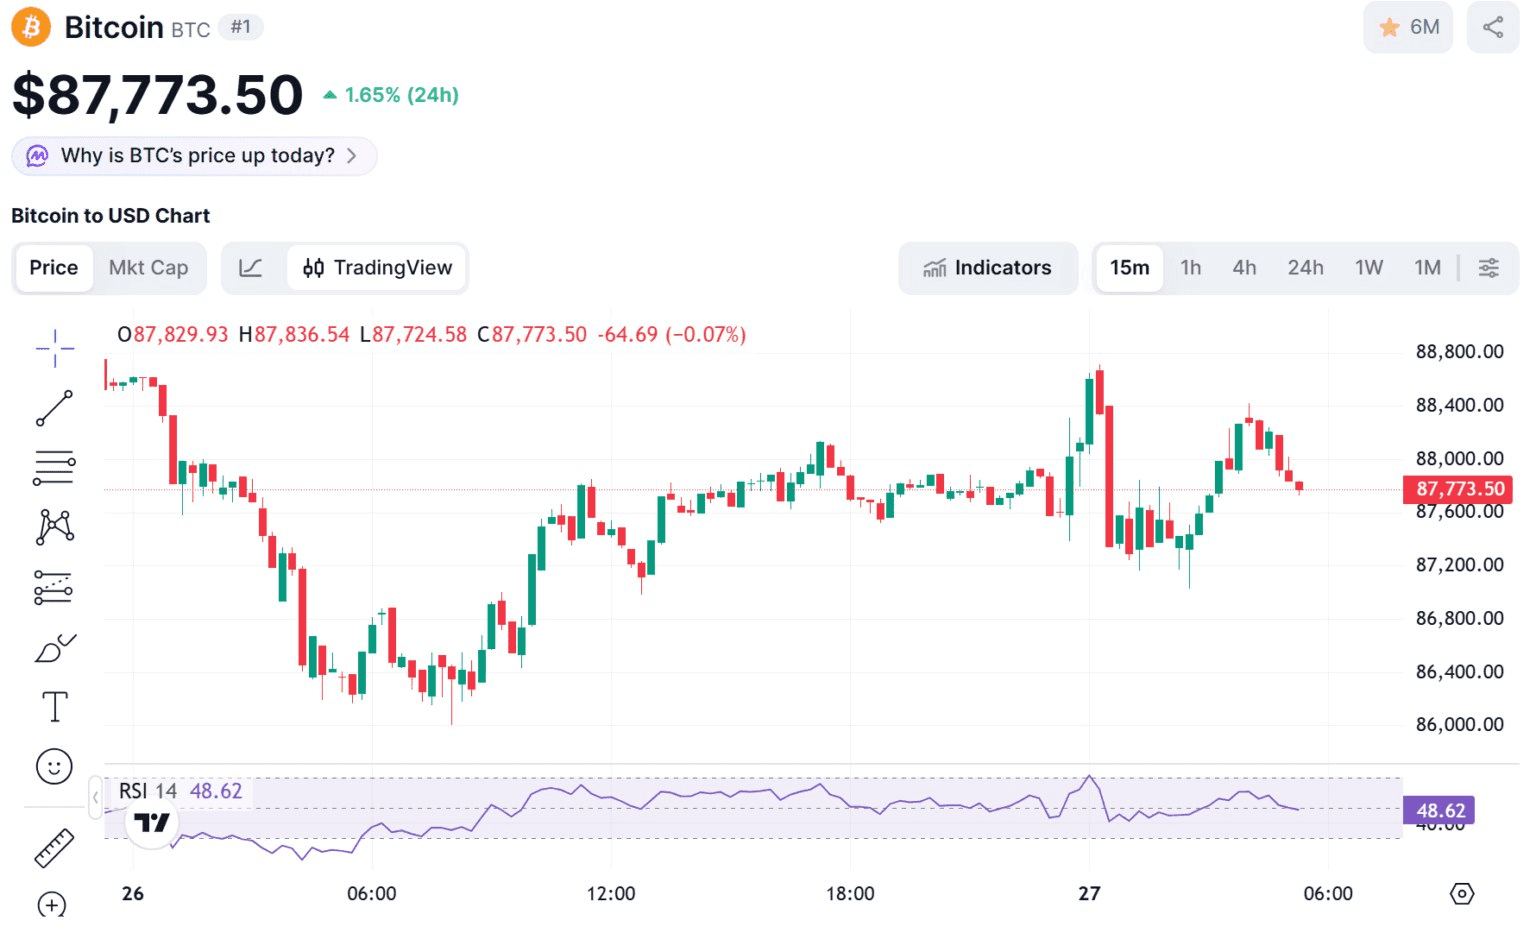This screenshot has height=933, width=1536.
Task: Select the ruler measure tool
Action: tap(55, 848)
